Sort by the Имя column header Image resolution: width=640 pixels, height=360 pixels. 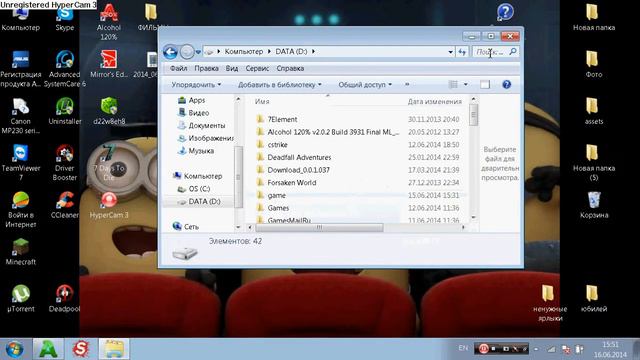[x=262, y=101]
